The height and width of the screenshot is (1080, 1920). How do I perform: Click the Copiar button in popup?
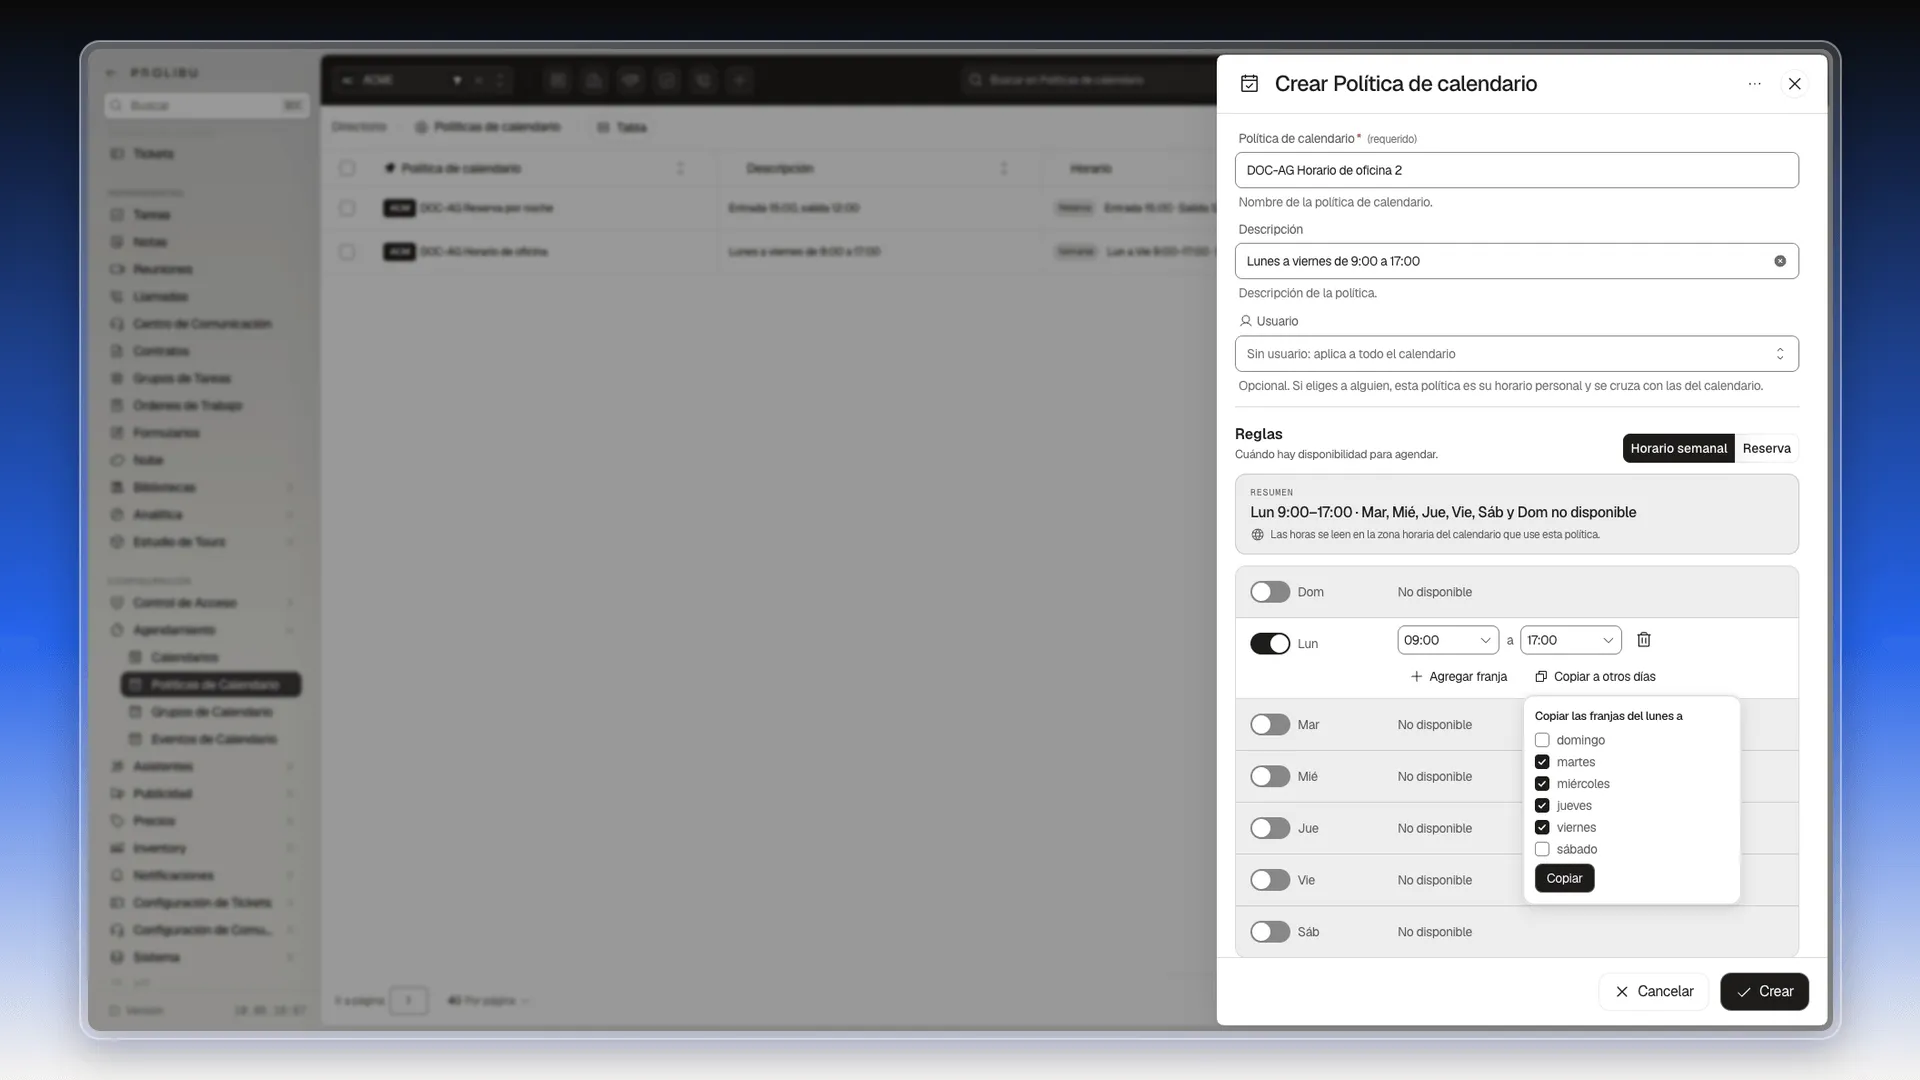tap(1564, 878)
